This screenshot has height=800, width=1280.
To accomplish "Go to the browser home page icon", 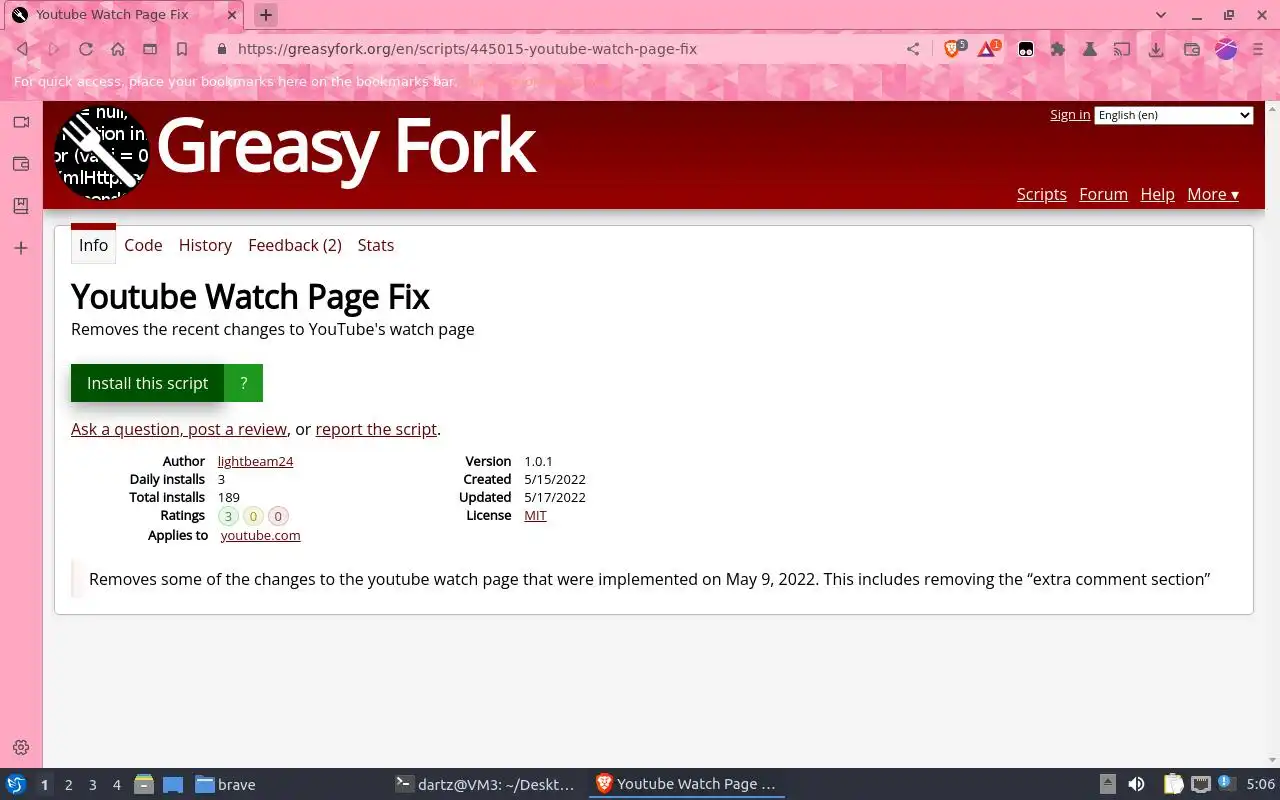I will 118,49.
